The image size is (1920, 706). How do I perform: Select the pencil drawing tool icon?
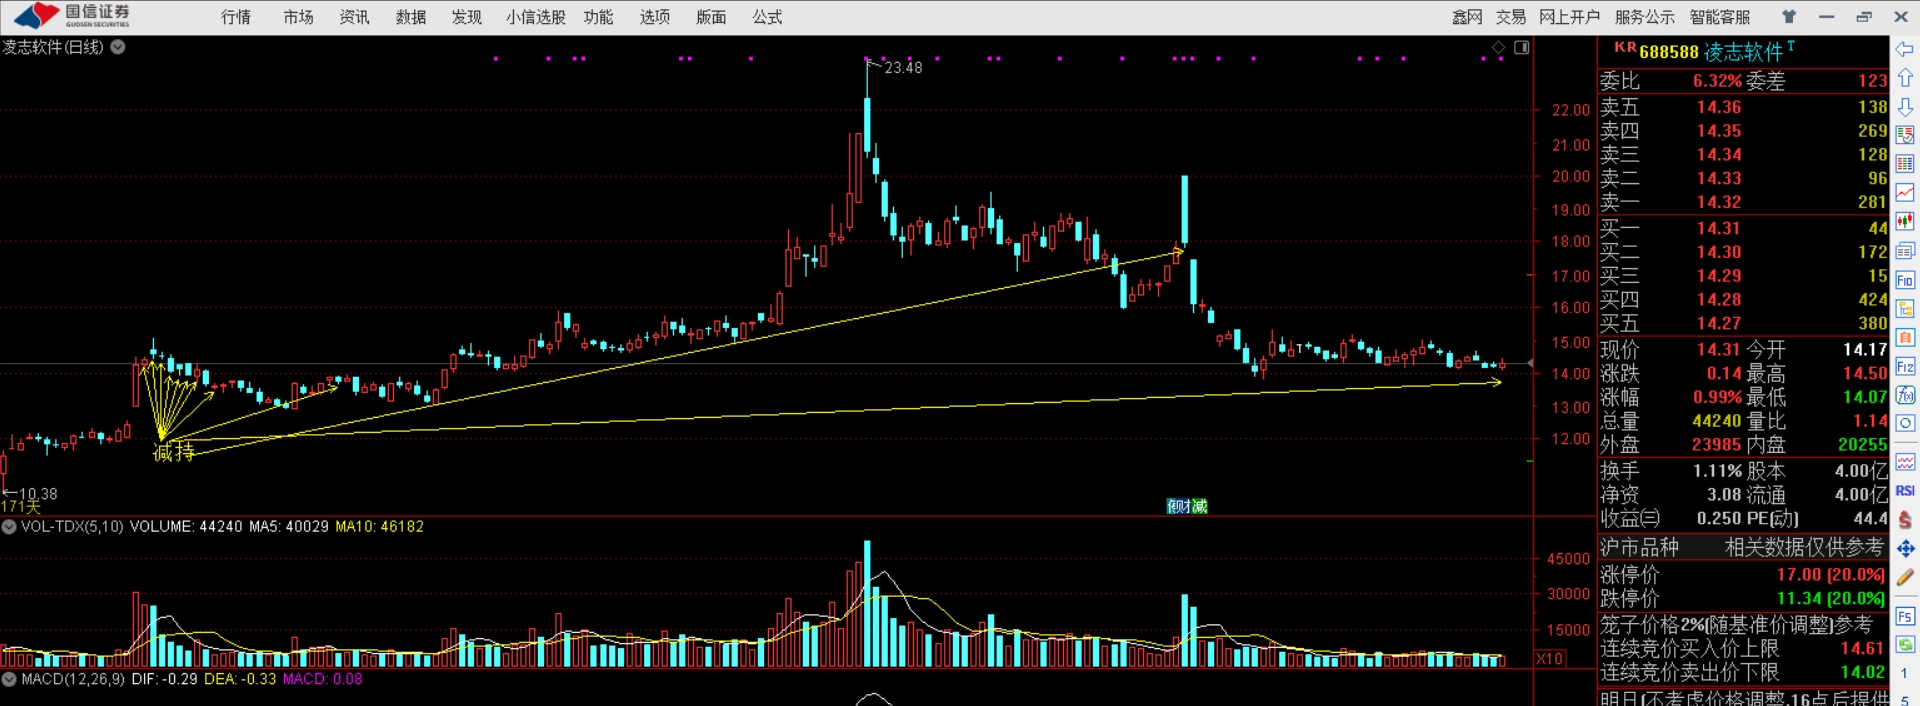1905,578
